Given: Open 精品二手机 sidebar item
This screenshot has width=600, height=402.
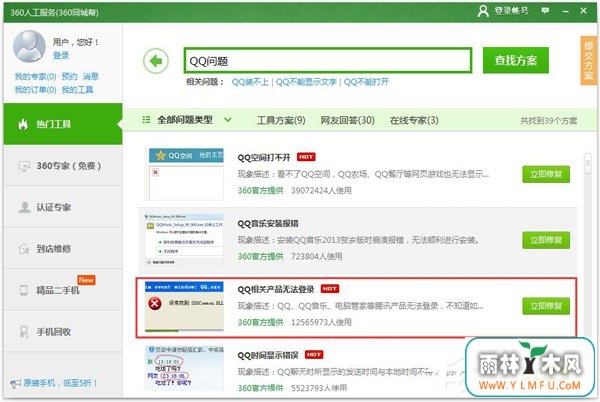Looking at the screenshot, I should click(x=63, y=290).
